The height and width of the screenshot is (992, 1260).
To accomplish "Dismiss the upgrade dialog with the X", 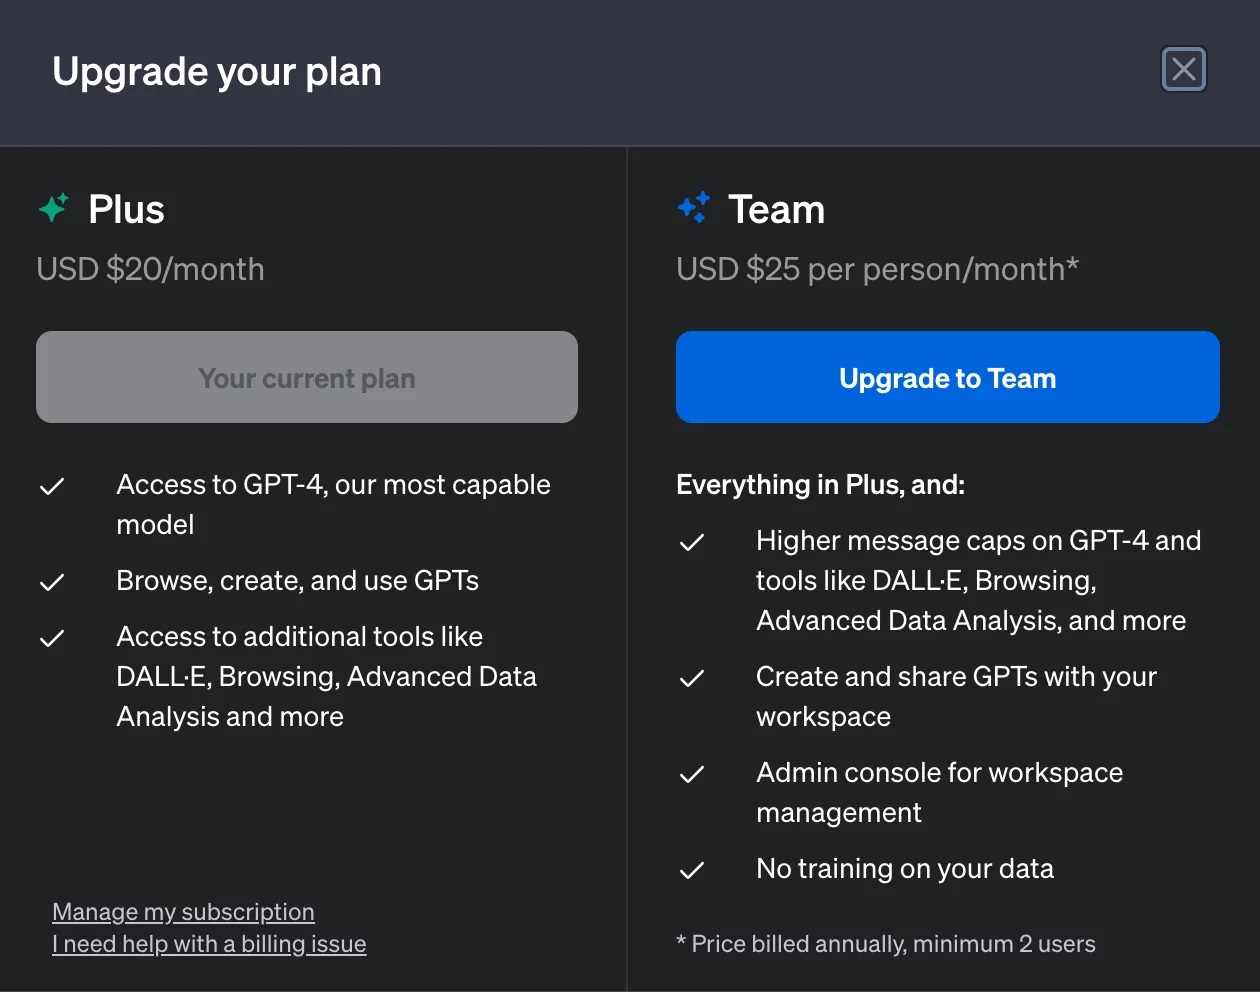I will (1184, 70).
